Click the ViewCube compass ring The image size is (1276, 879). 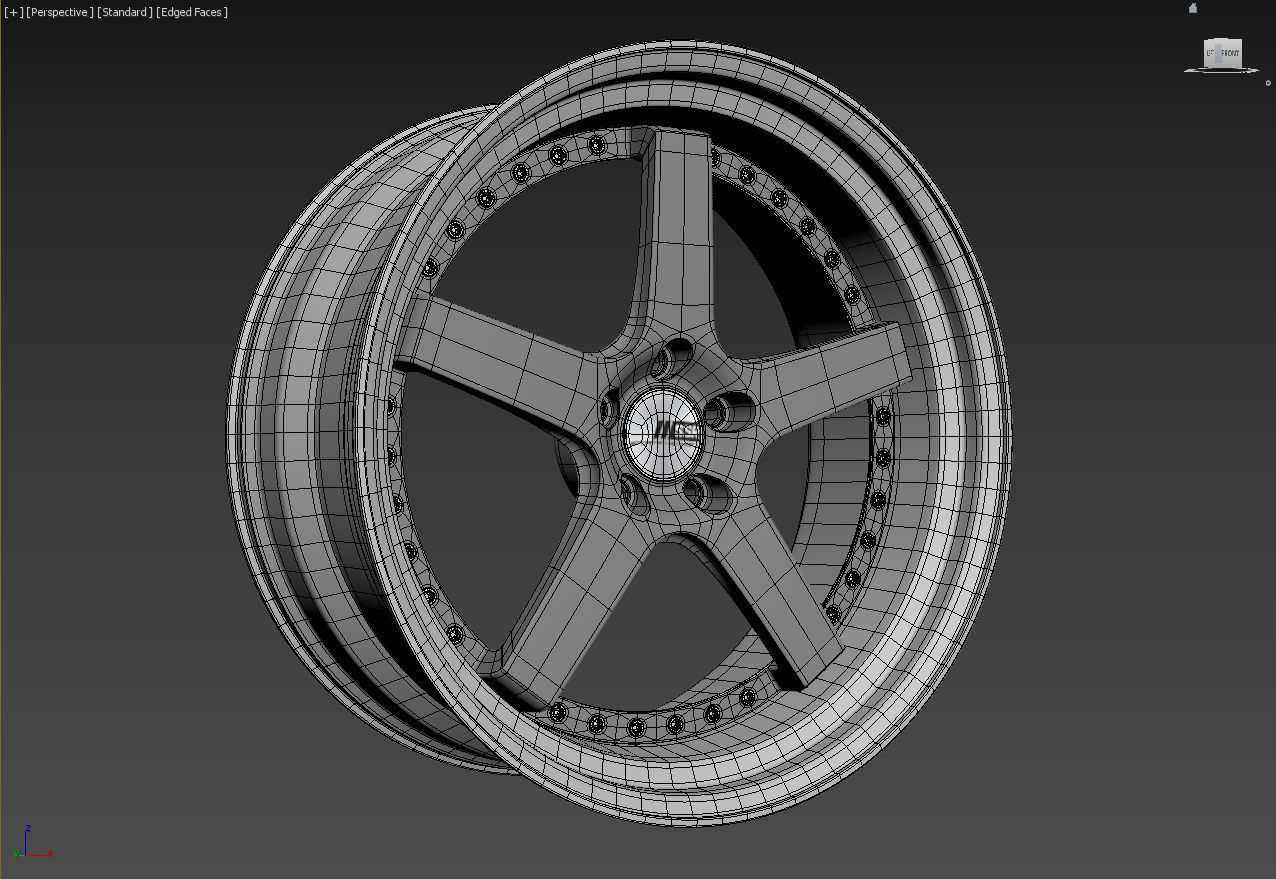tap(1220, 70)
